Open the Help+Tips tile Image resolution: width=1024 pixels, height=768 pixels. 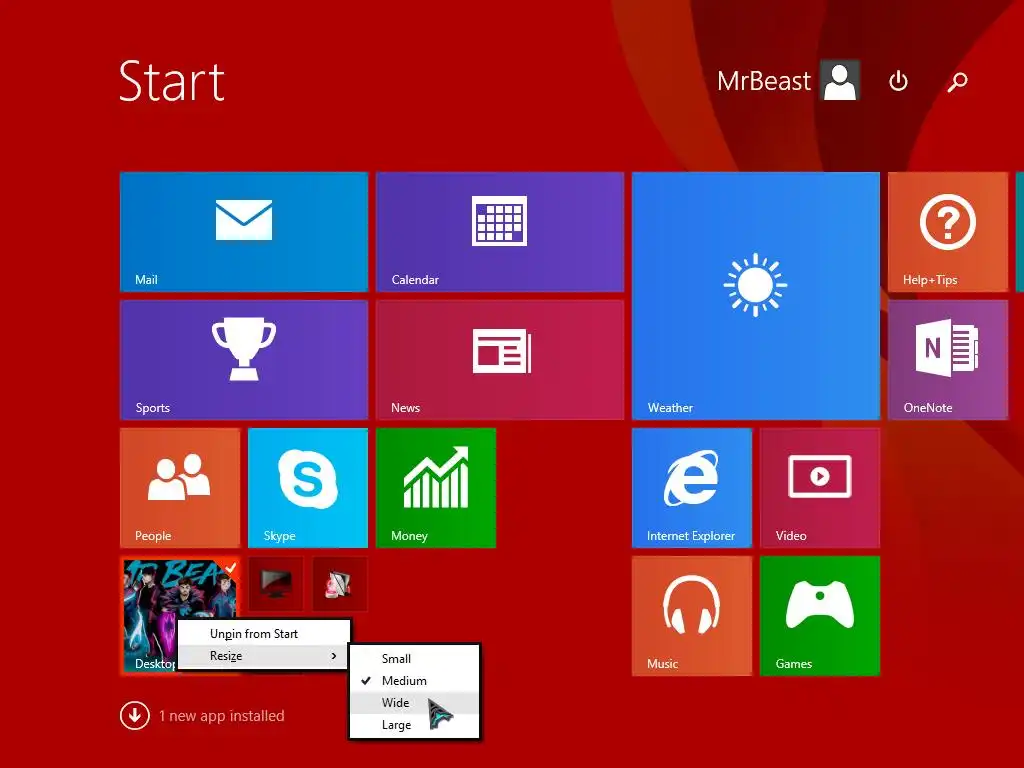click(x=948, y=232)
